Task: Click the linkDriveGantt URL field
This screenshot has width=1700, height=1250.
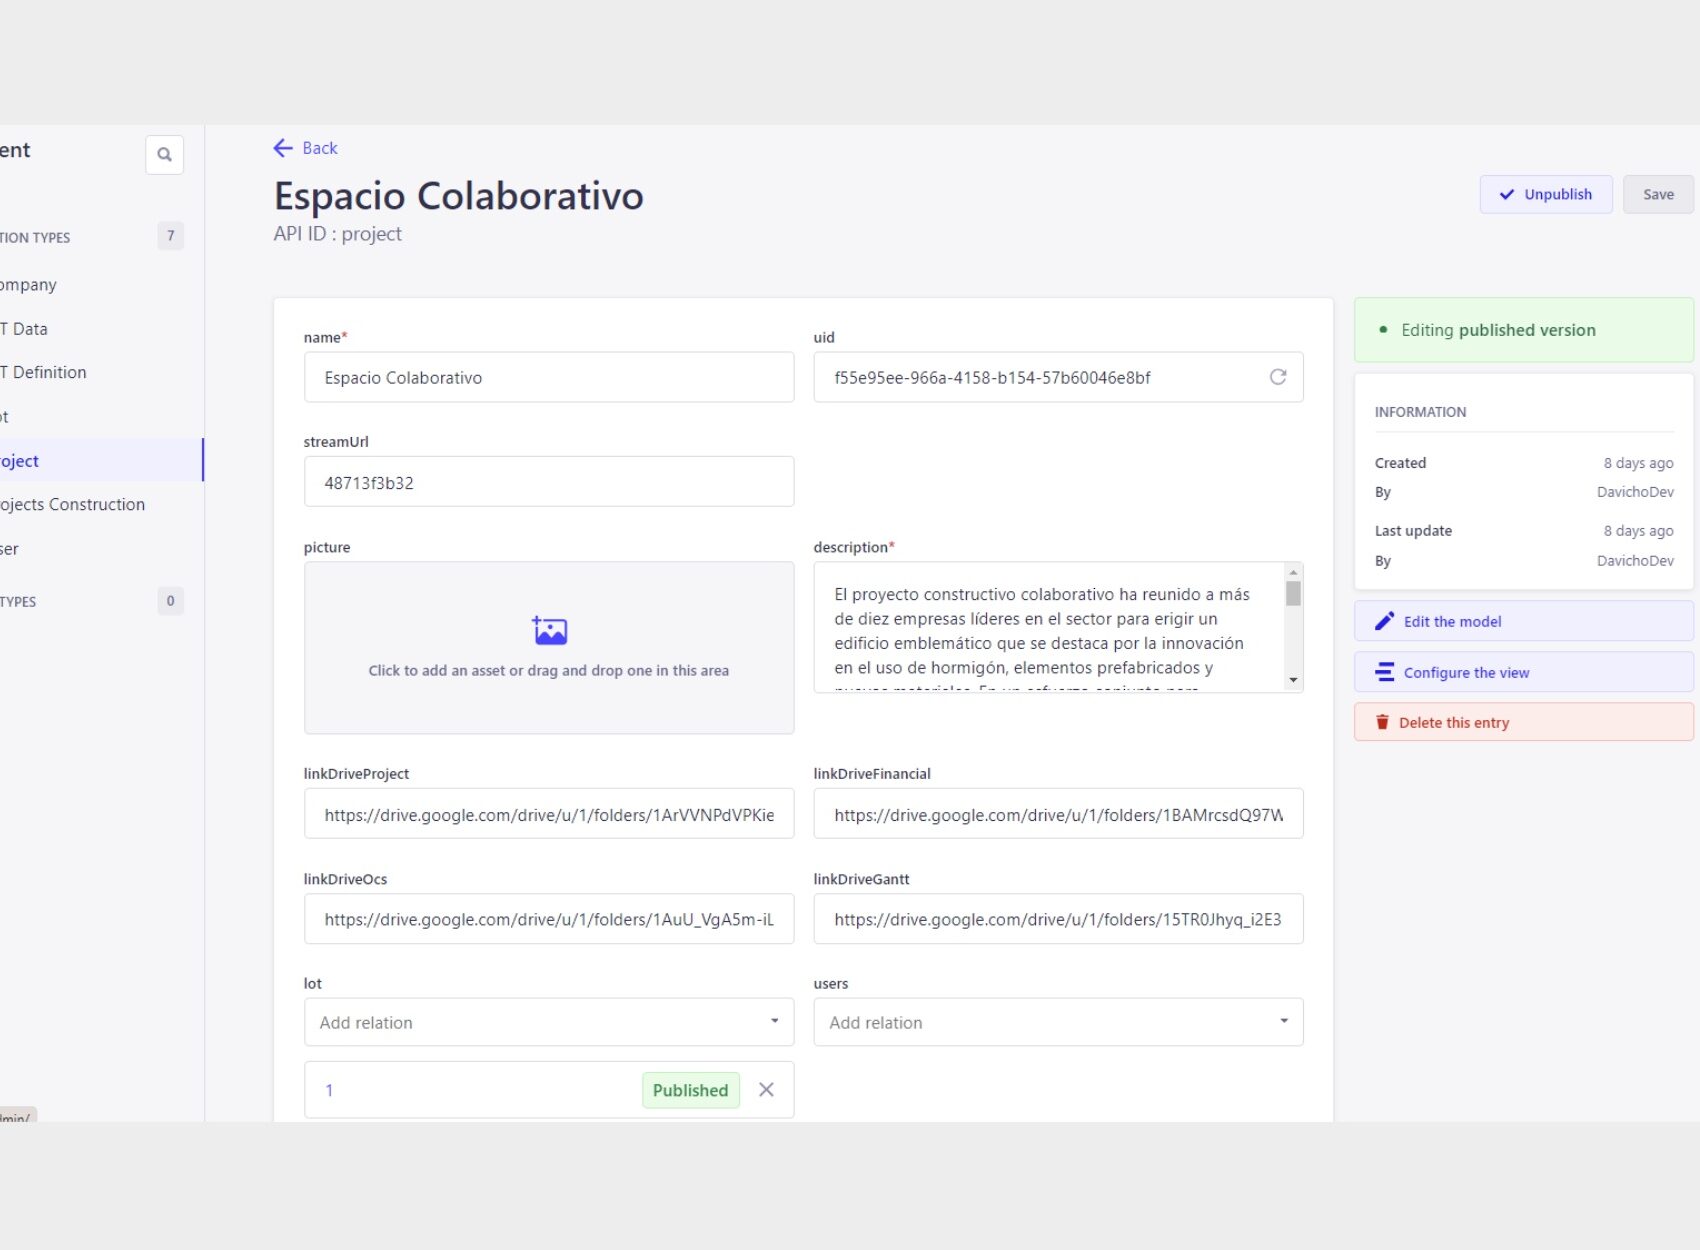Action: pos(1057,919)
